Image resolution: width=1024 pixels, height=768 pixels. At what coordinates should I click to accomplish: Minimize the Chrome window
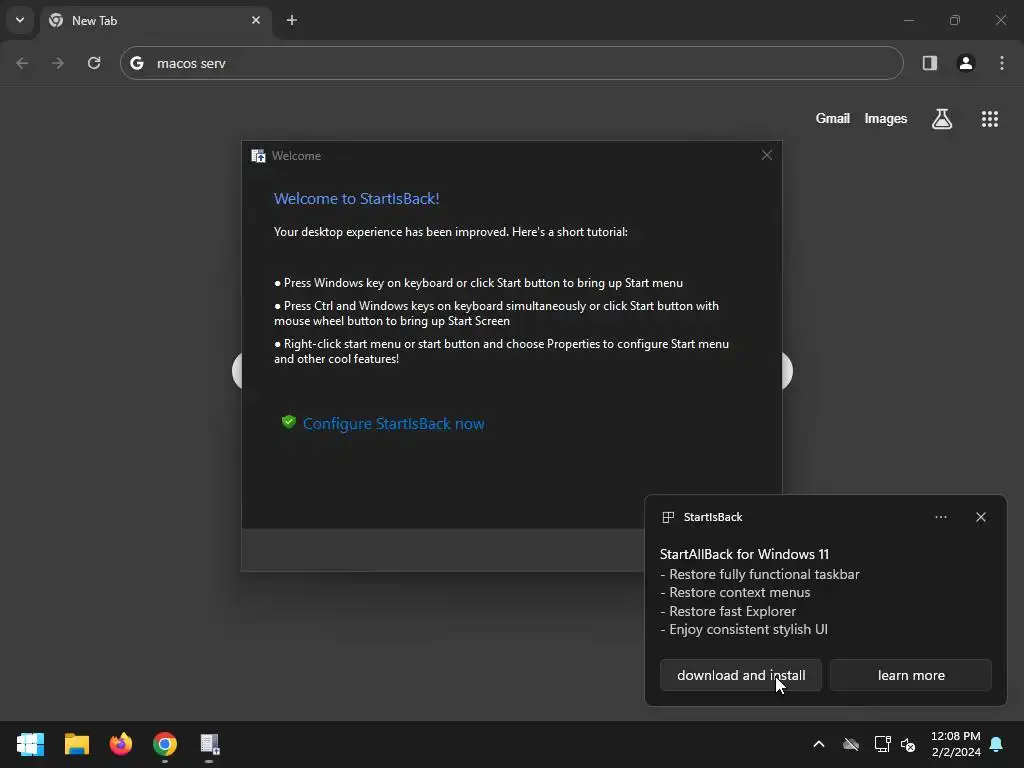pos(908,20)
